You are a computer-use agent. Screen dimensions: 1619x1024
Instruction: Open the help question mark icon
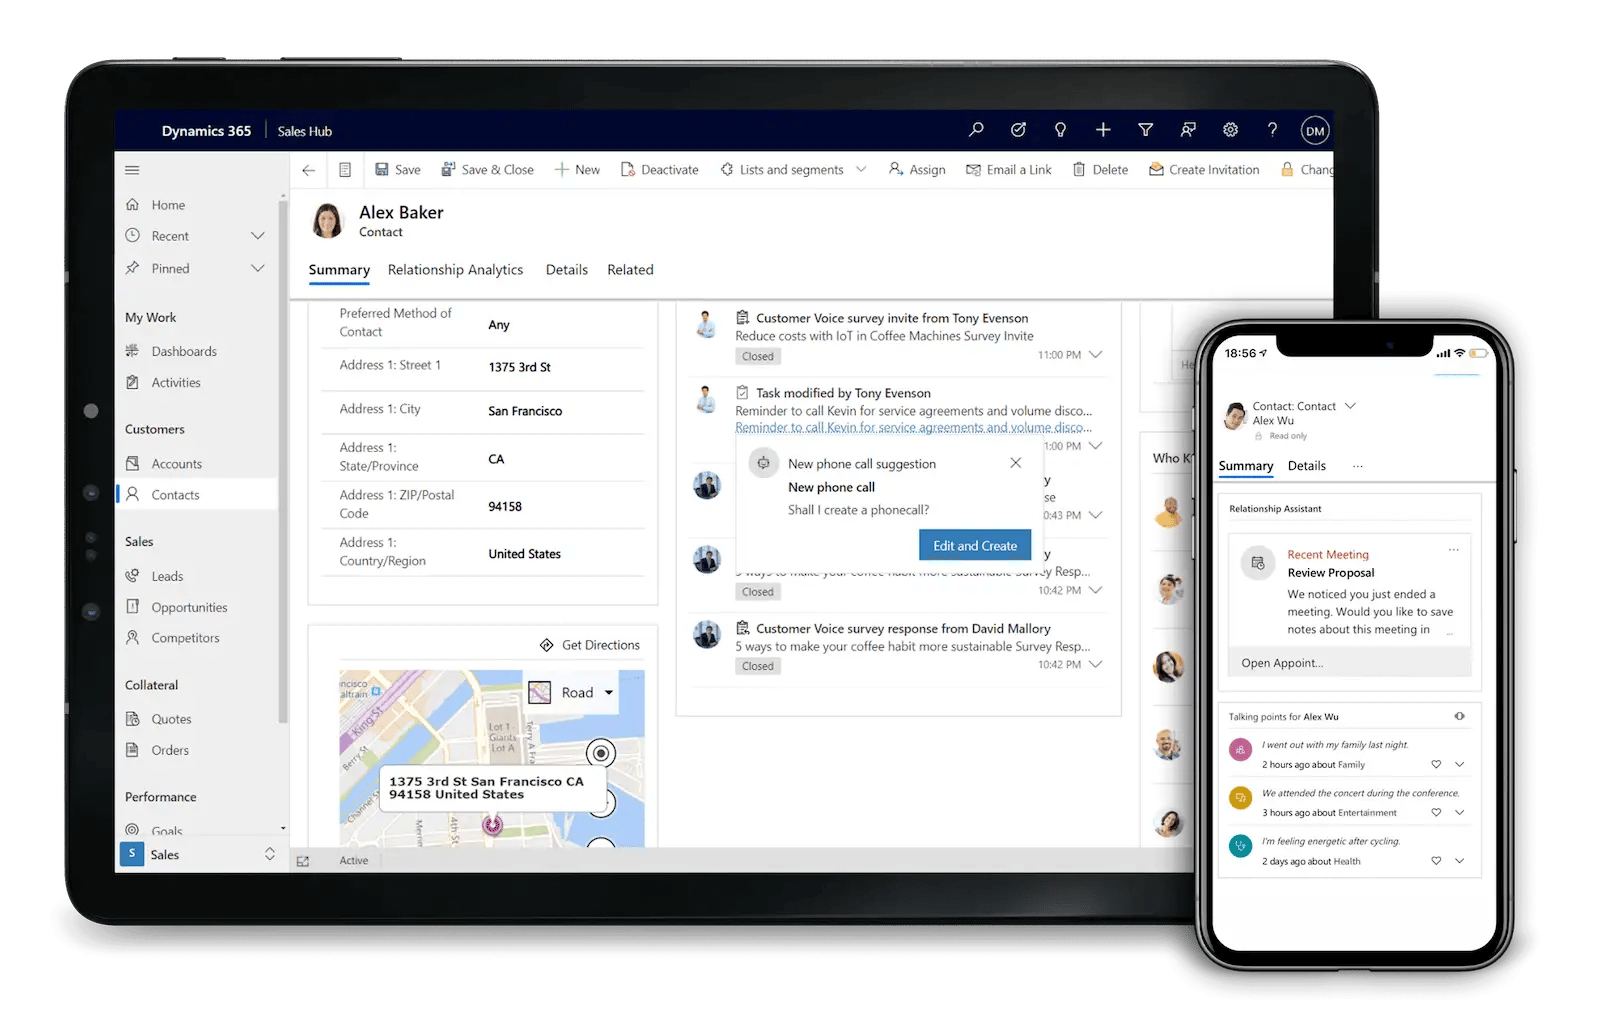1272,130
